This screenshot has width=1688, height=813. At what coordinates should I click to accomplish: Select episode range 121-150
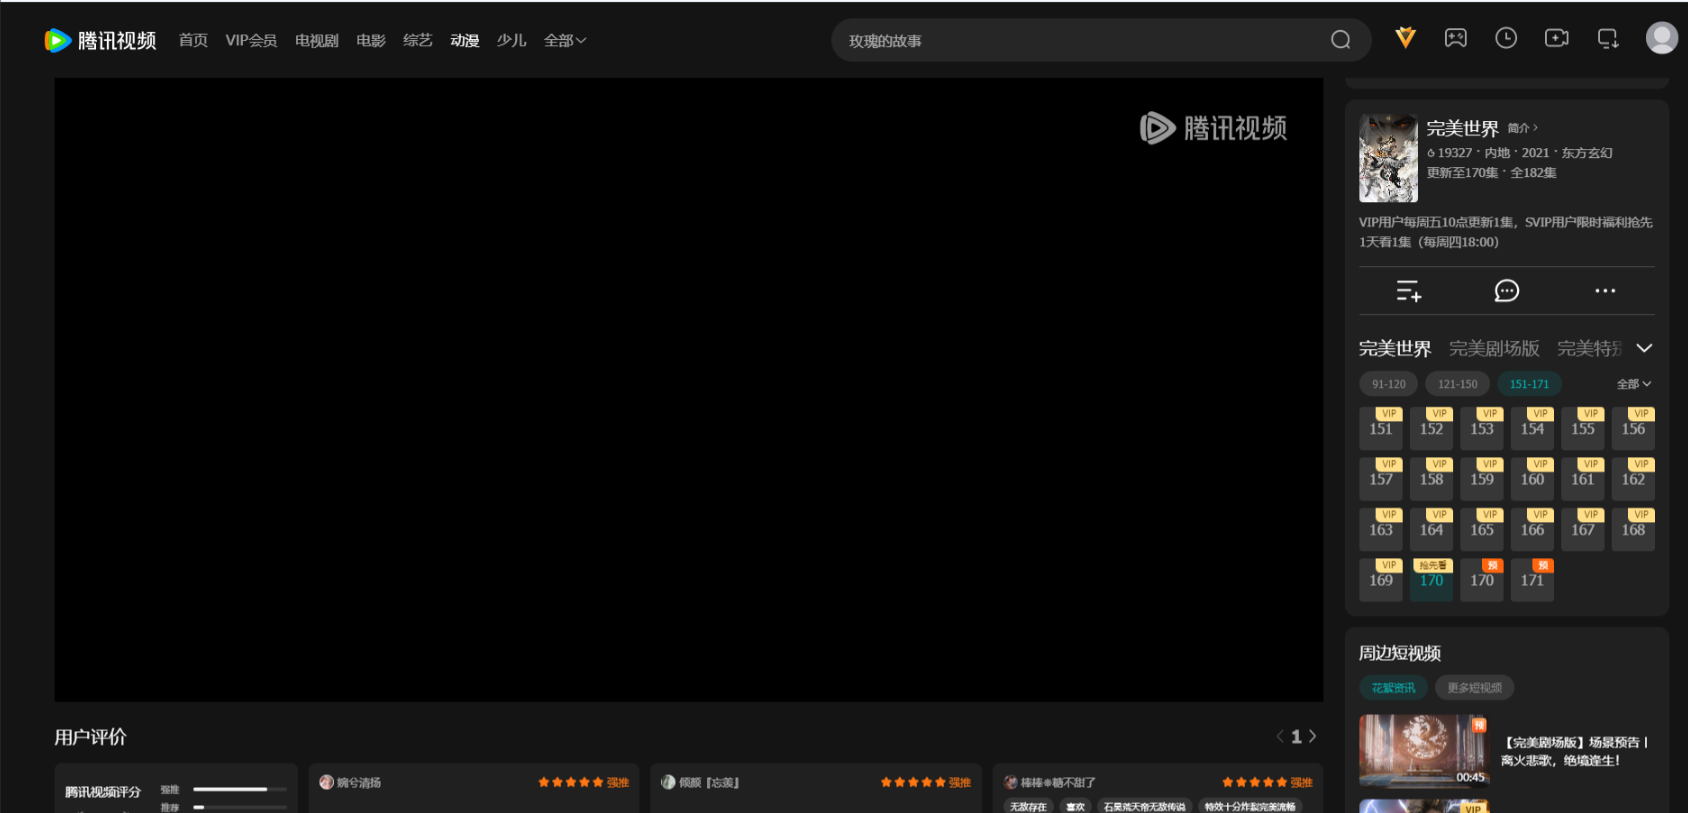1457,384
